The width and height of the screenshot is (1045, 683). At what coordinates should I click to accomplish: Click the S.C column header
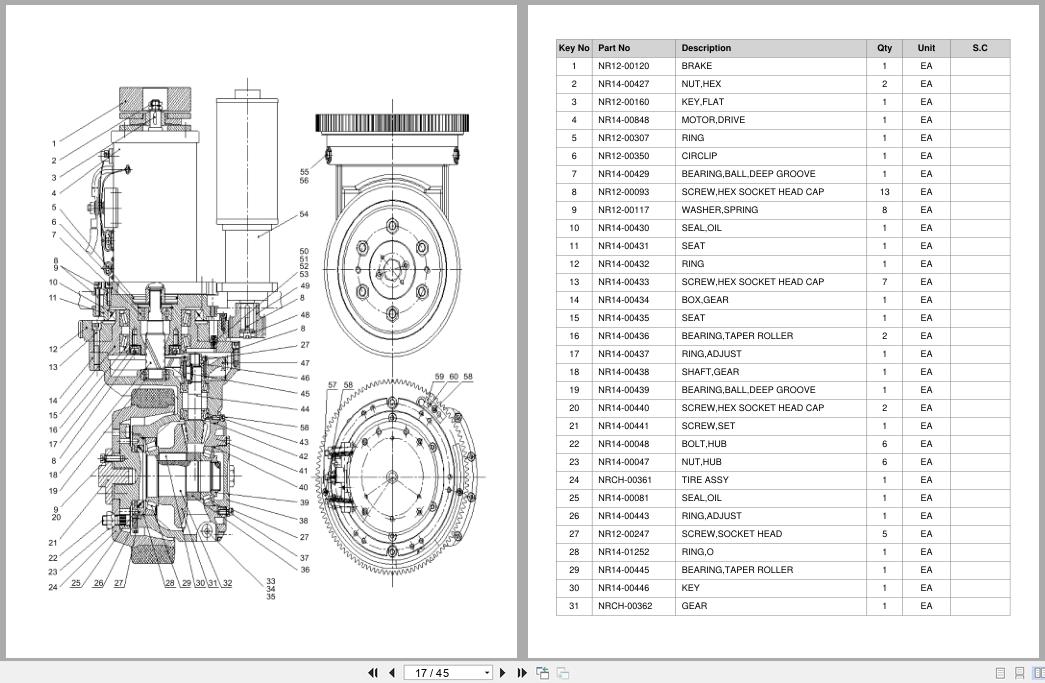point(980,48)
